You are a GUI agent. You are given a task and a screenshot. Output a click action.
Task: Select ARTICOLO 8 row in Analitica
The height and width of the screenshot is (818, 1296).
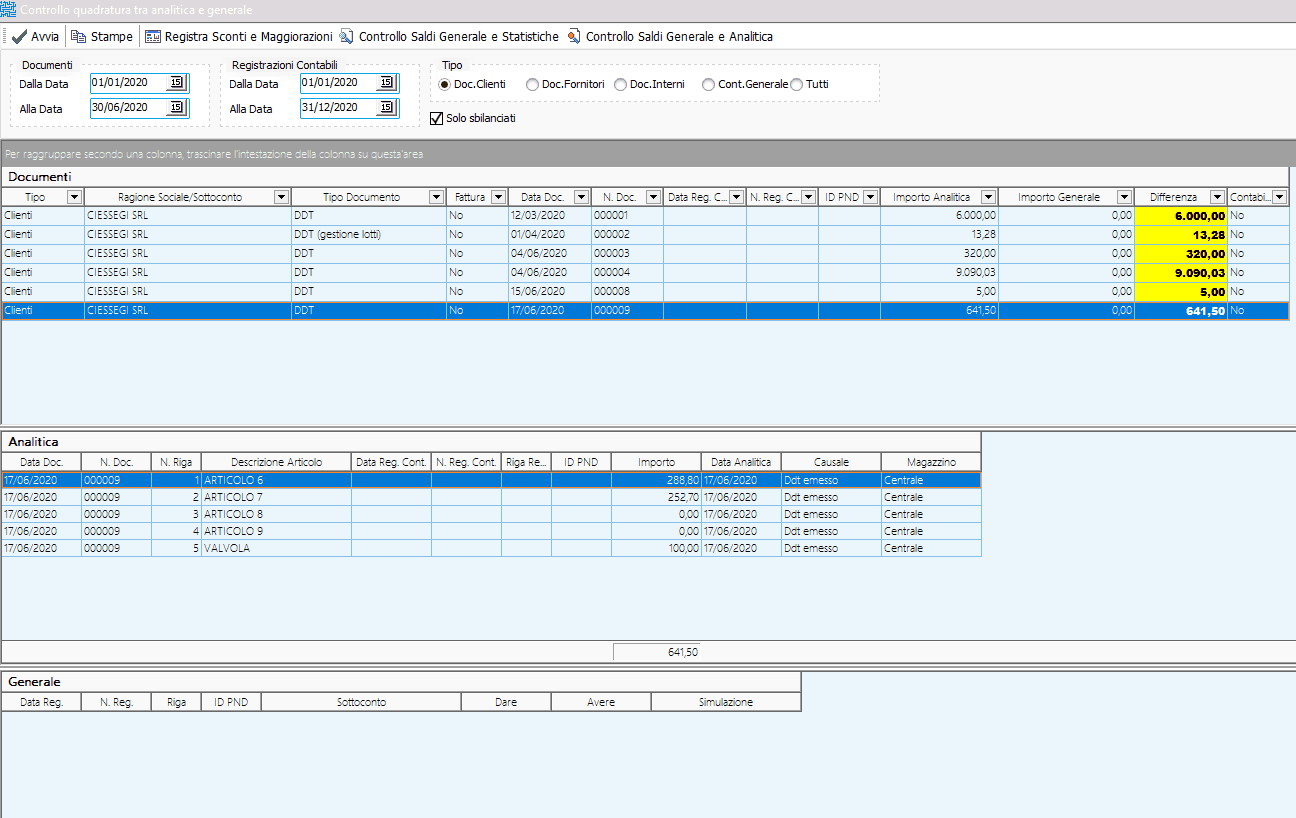(x=491, y=514)
